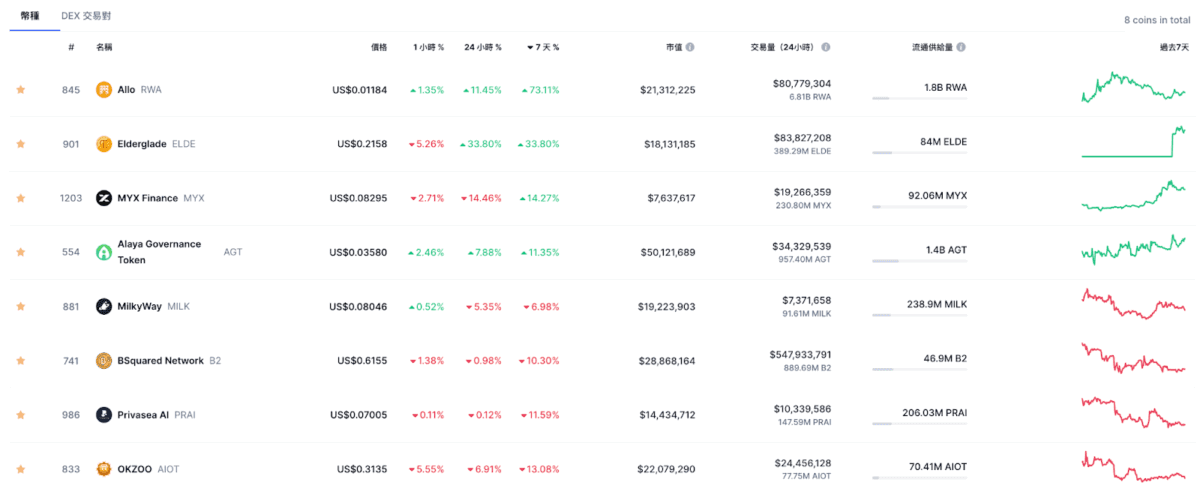Click the Alaya Governance Token logo
The width and height of the screenshot is (1200, 494).
103,252
